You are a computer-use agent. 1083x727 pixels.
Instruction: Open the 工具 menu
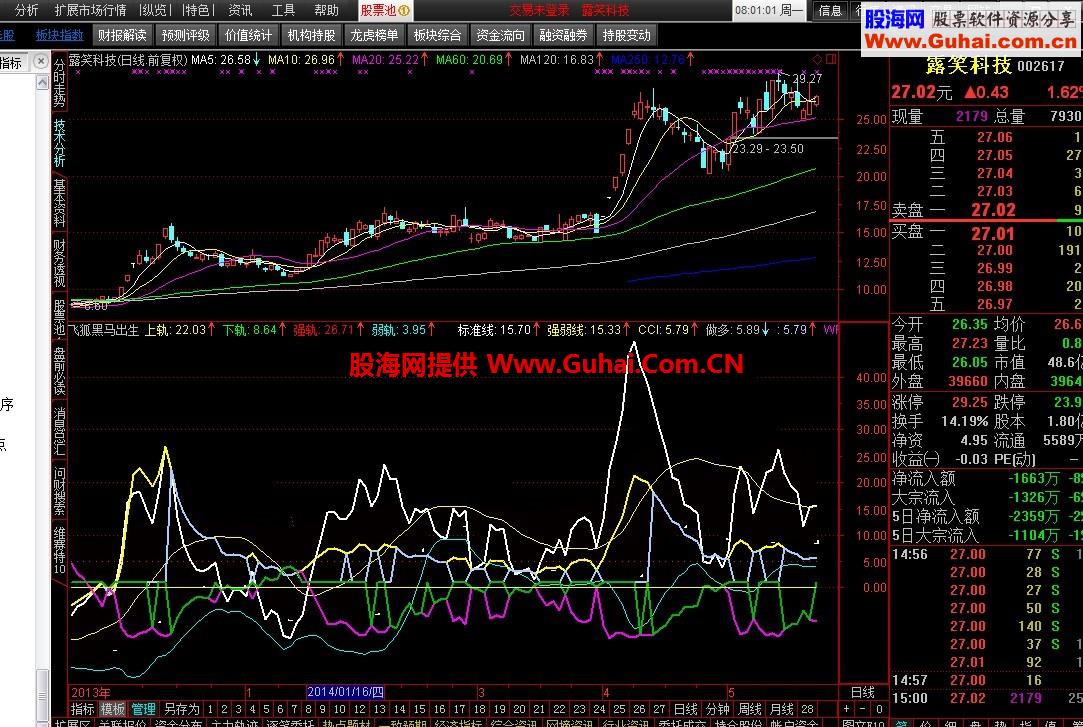[x=282, y=10]
